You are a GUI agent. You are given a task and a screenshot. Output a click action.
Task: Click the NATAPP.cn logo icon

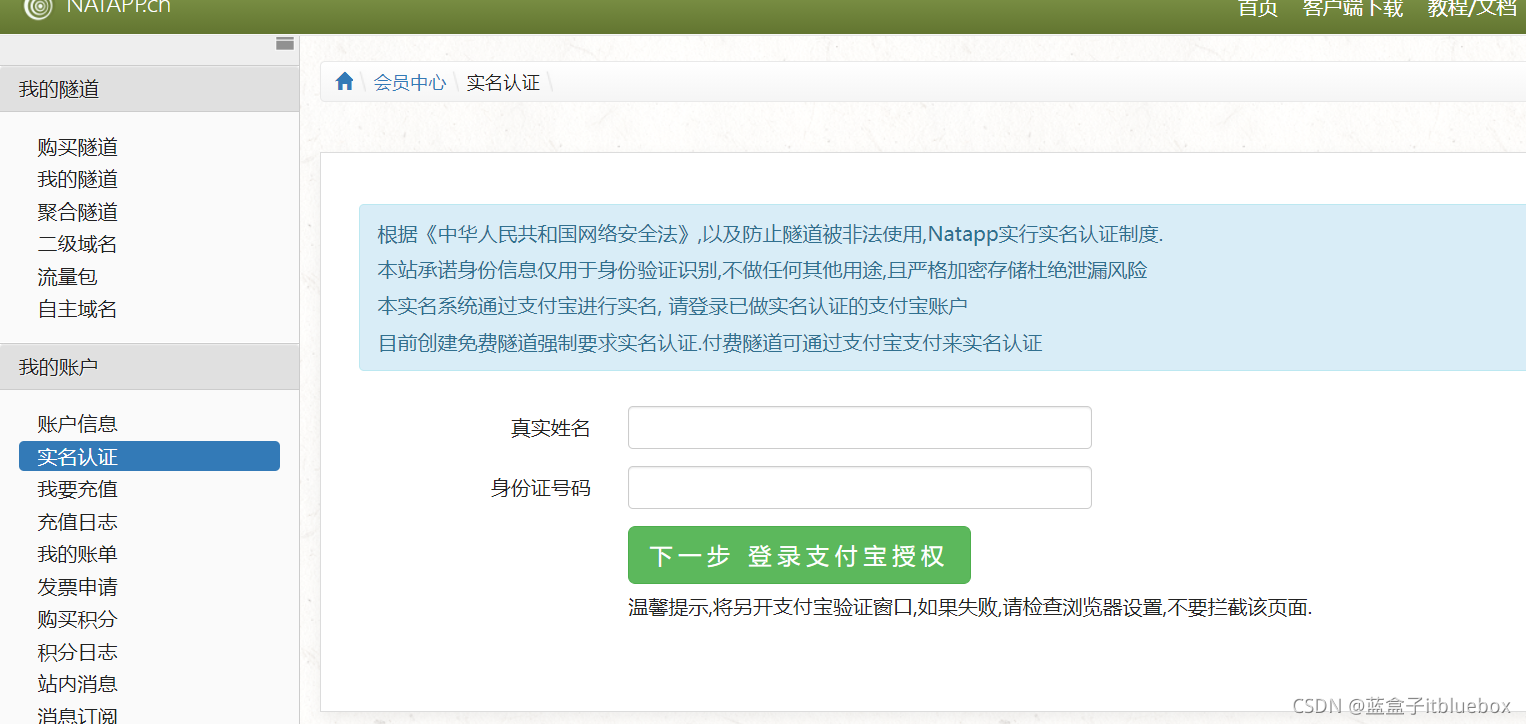tap(37, 8)
